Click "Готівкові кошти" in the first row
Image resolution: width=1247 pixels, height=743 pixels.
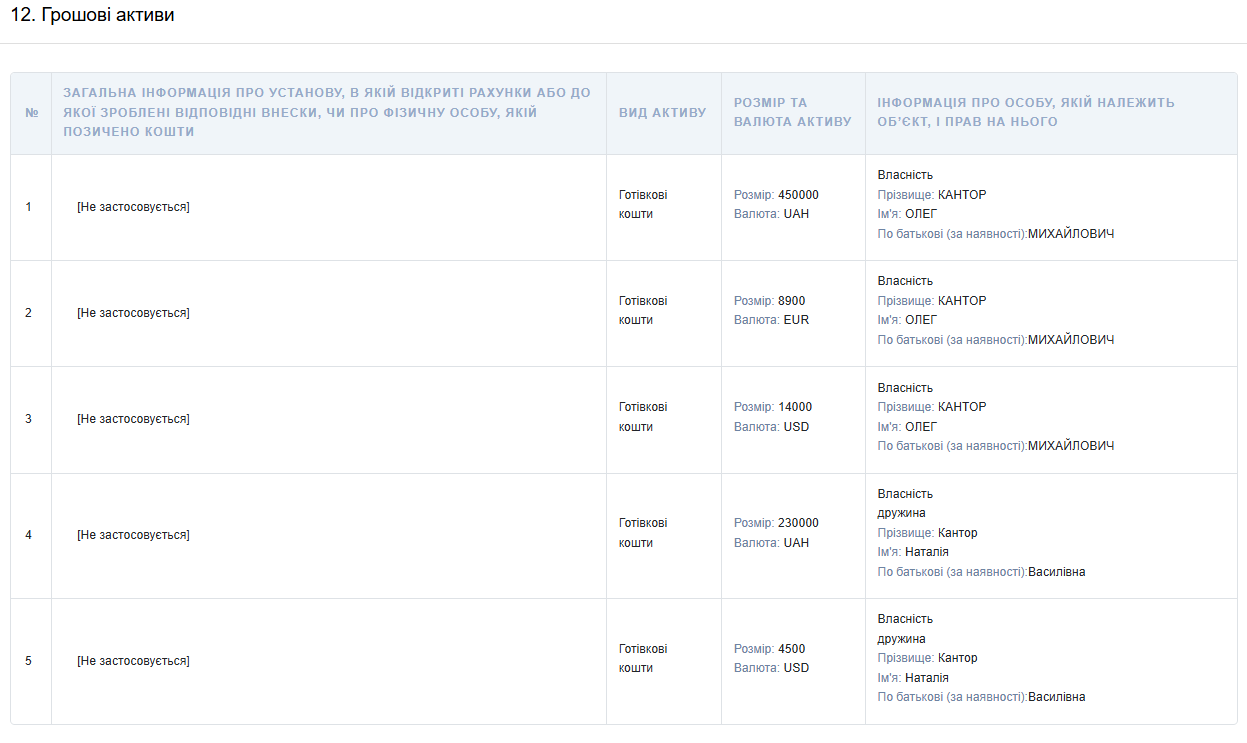642,204
